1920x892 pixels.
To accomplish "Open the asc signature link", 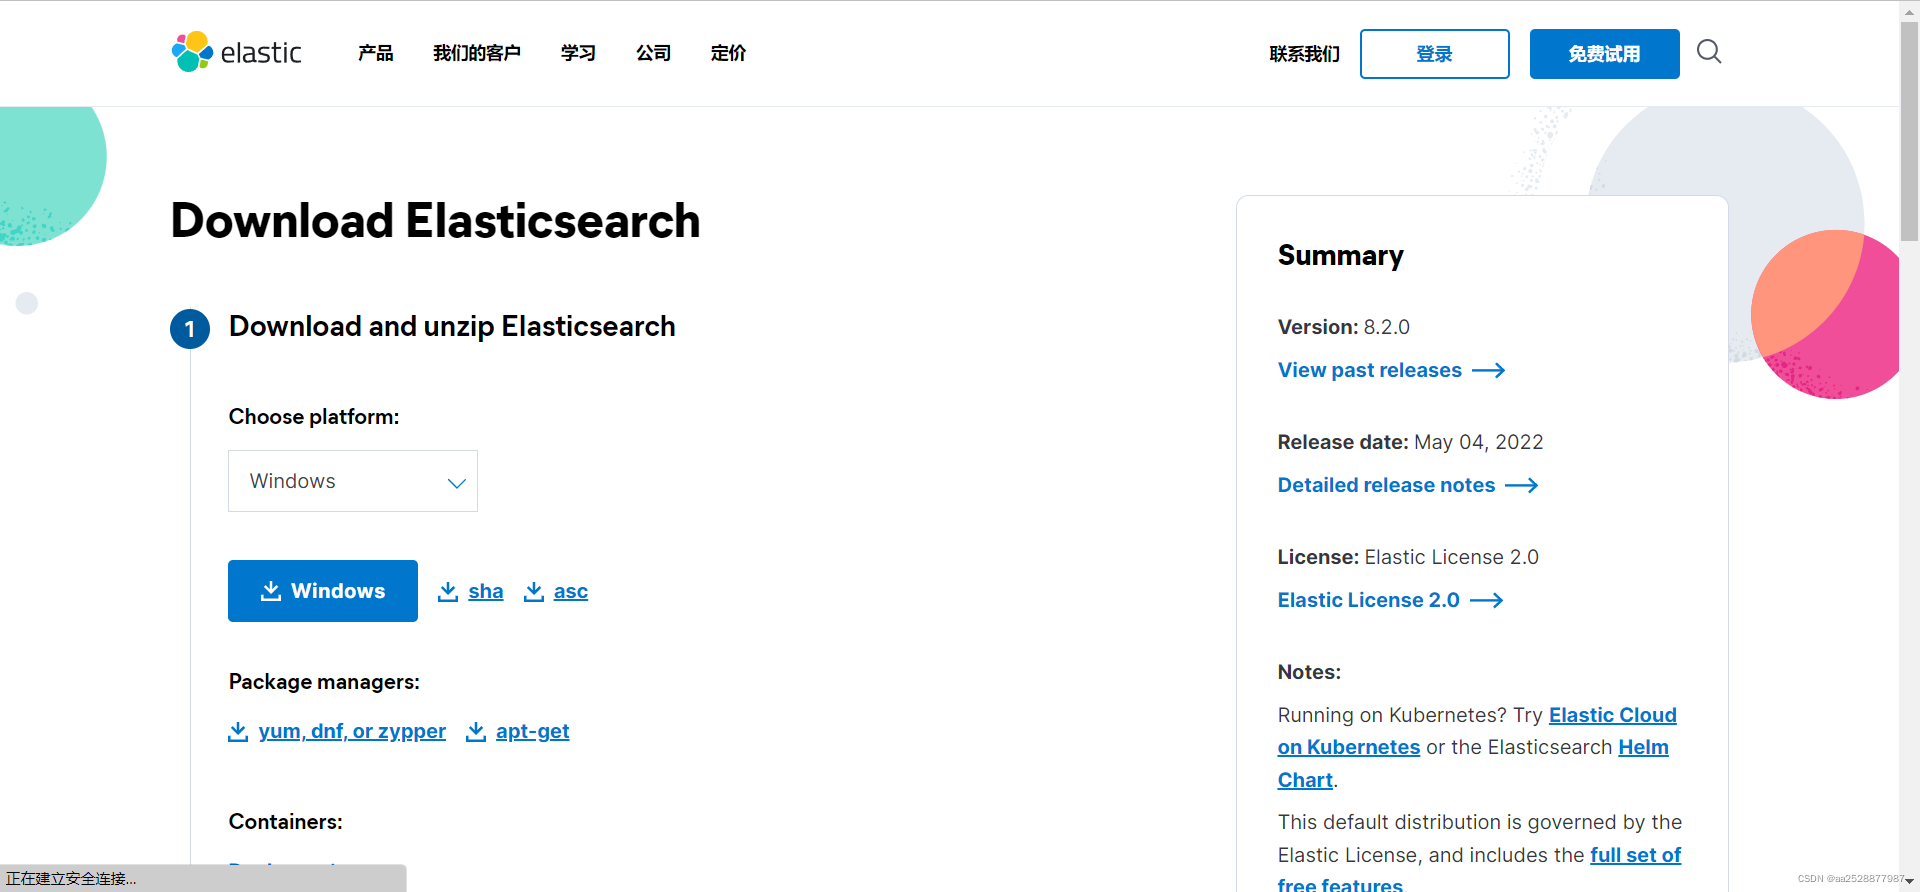I will [x=571, y=591].
